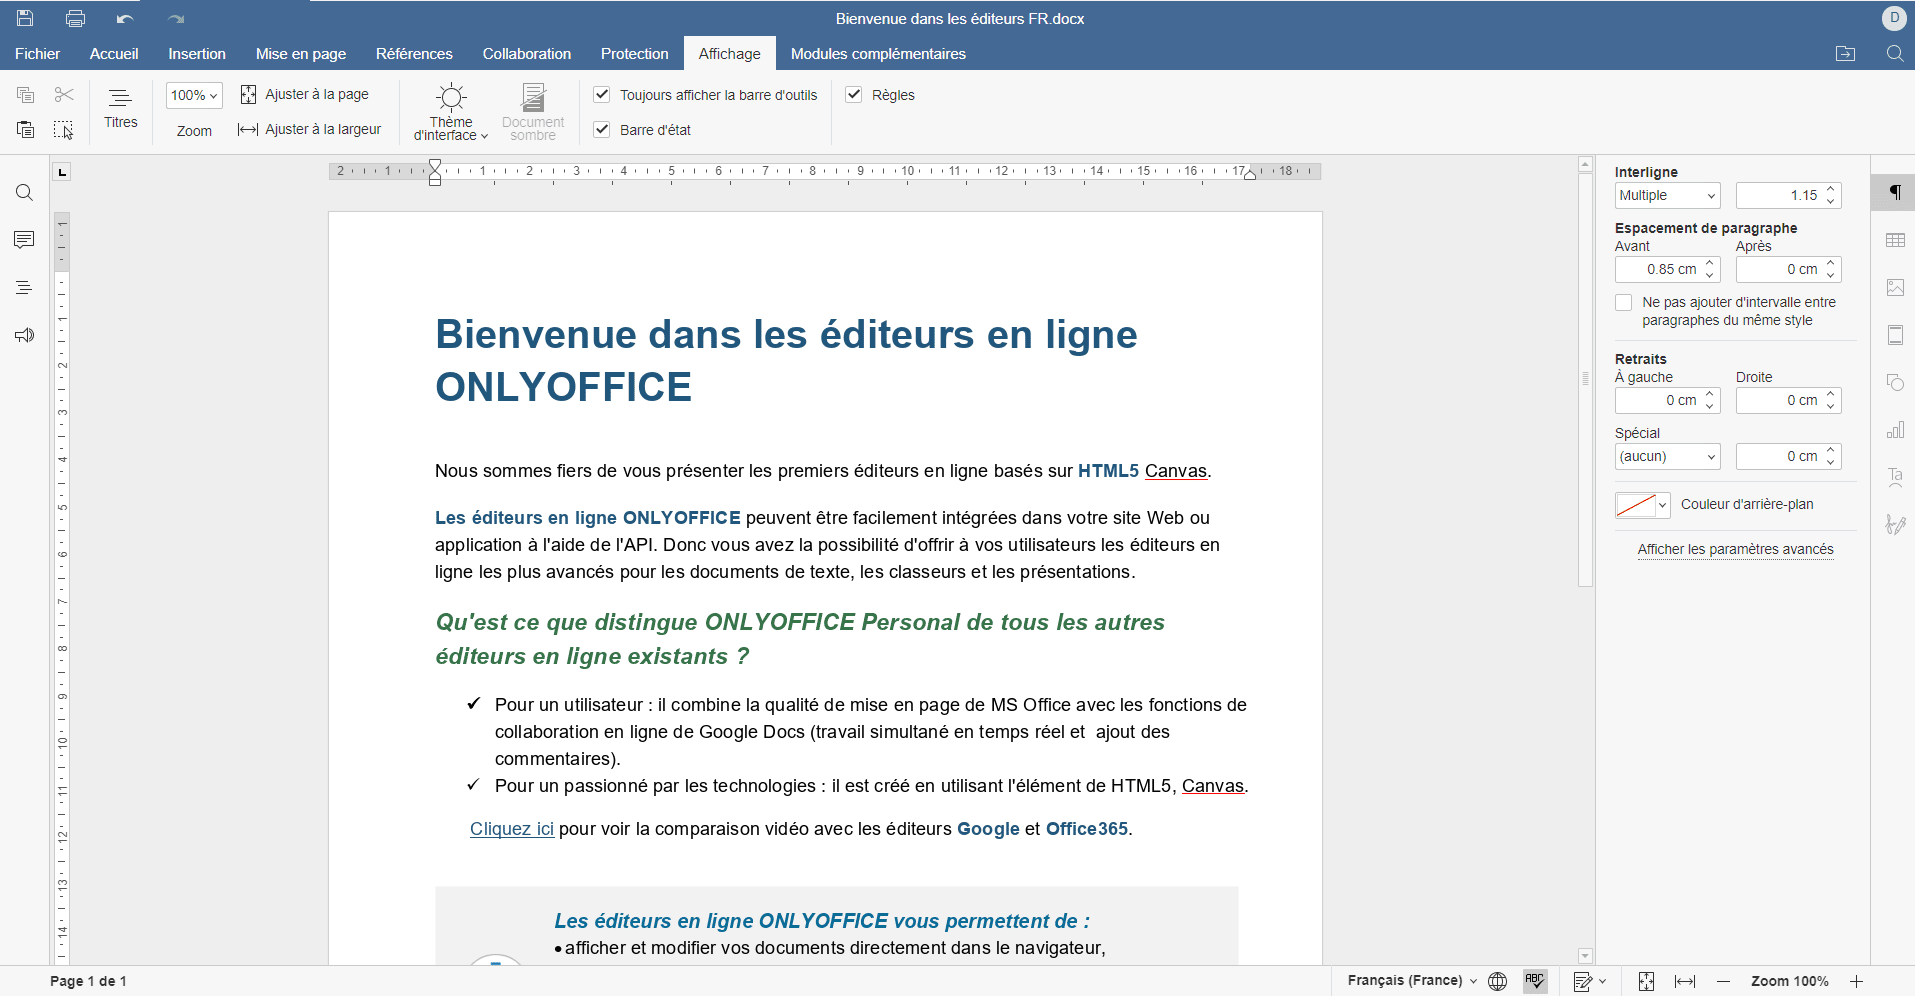Toggle the Barre d'état checkbox
This screenshot has height=996, width=1915.
[602, 130]
